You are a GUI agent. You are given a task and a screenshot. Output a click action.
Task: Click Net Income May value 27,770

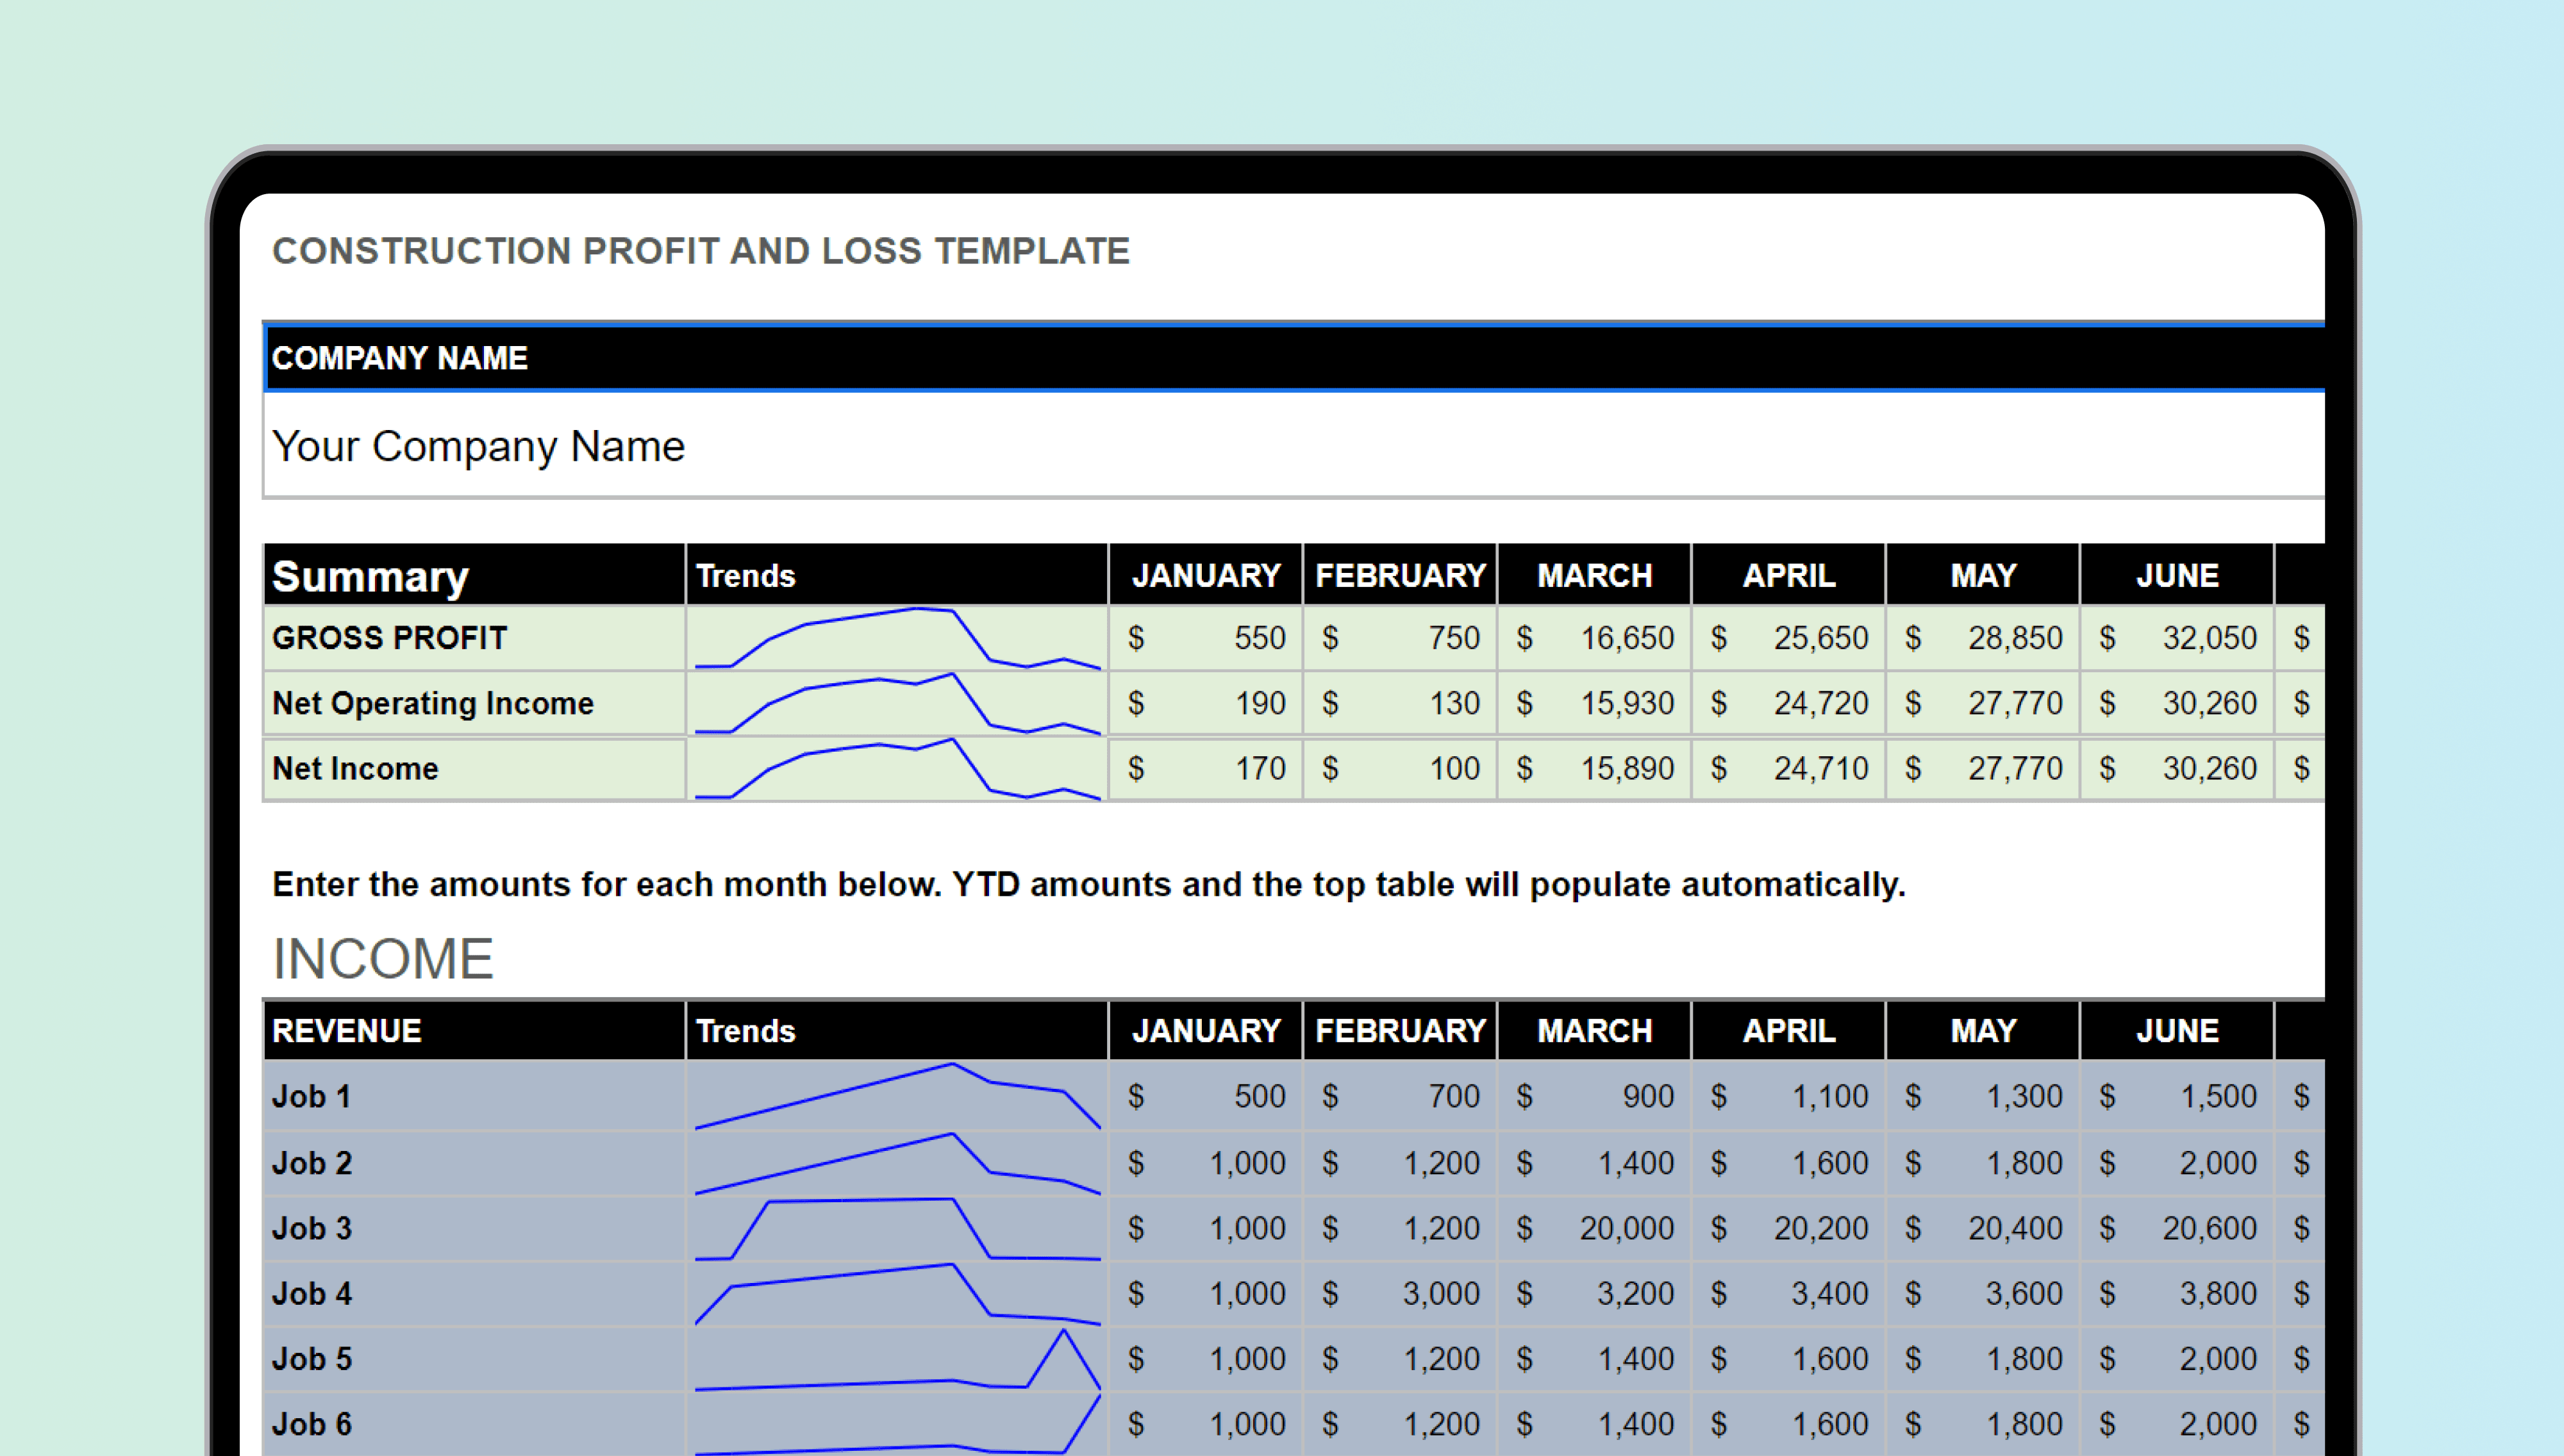click(1982, 768)
